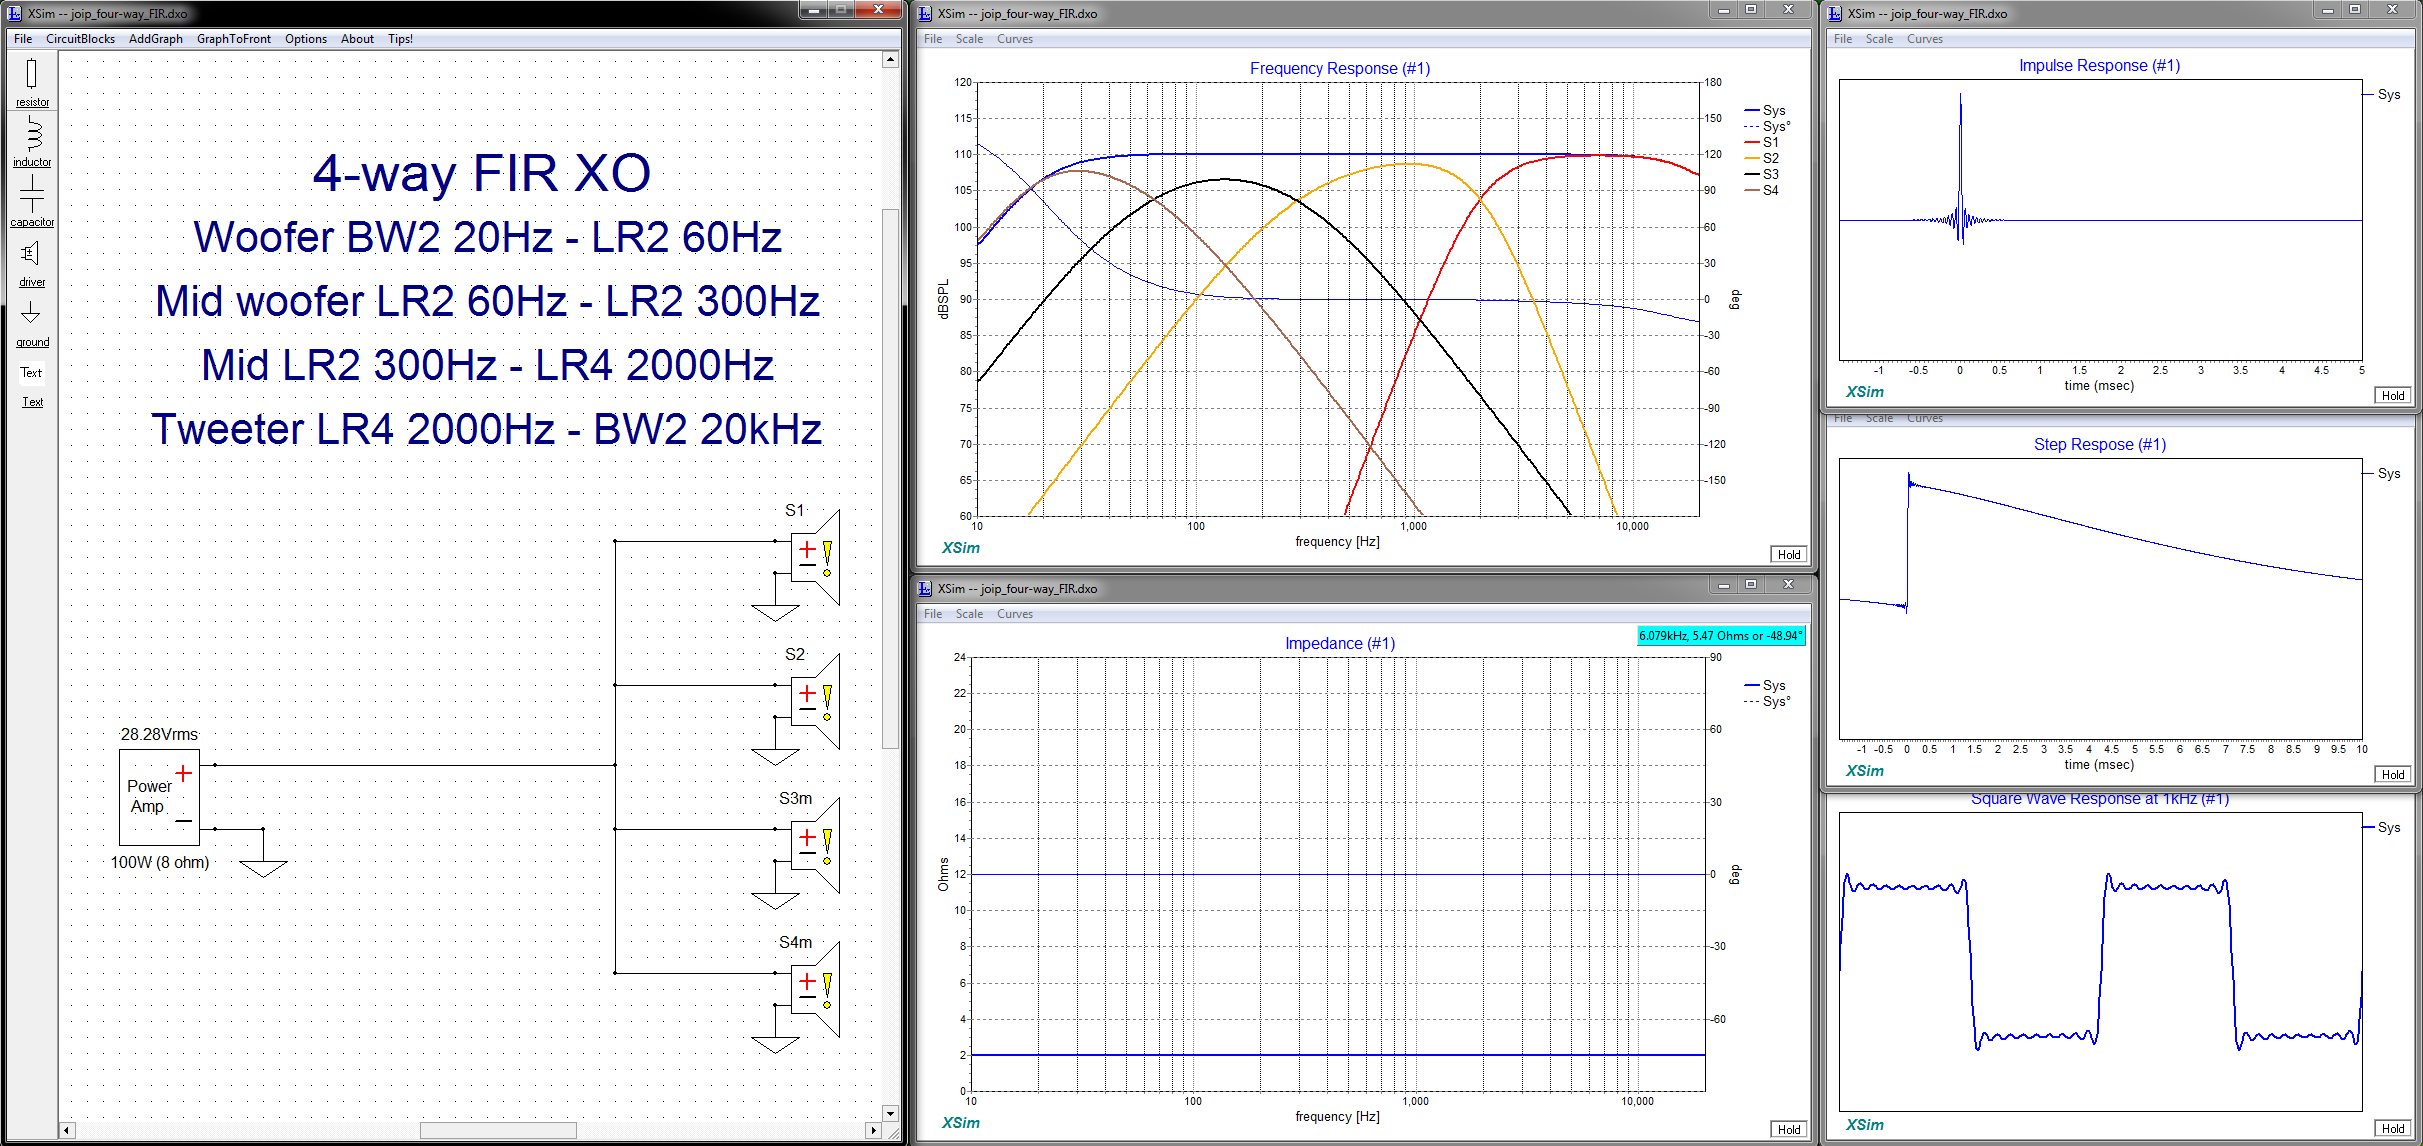Open Scale menu in Frequency Response window
This screenshot has width=2423, height=1146.
(x=969, y=39)
